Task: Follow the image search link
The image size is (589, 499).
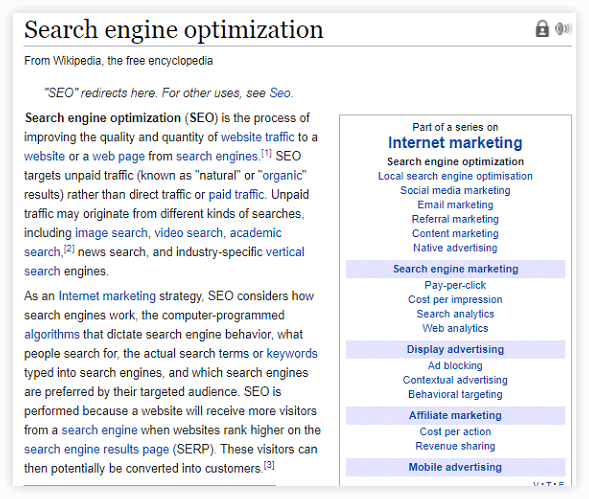Action: pos(111,233)
